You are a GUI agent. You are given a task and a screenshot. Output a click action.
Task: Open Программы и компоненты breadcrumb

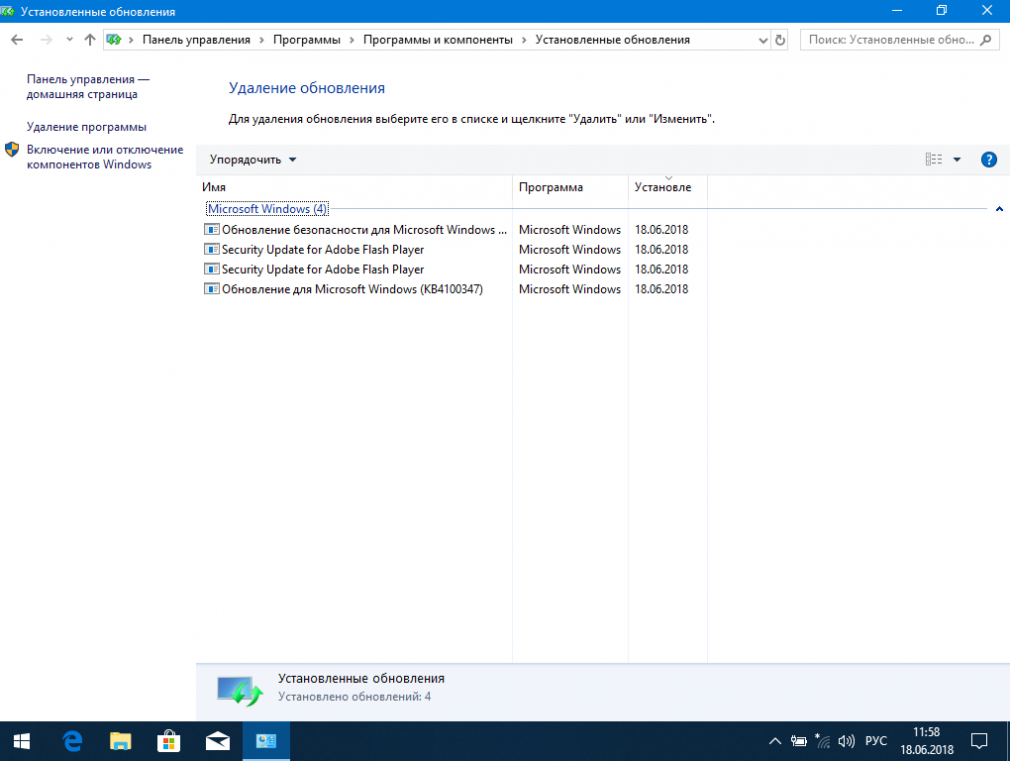coord(438,40)
